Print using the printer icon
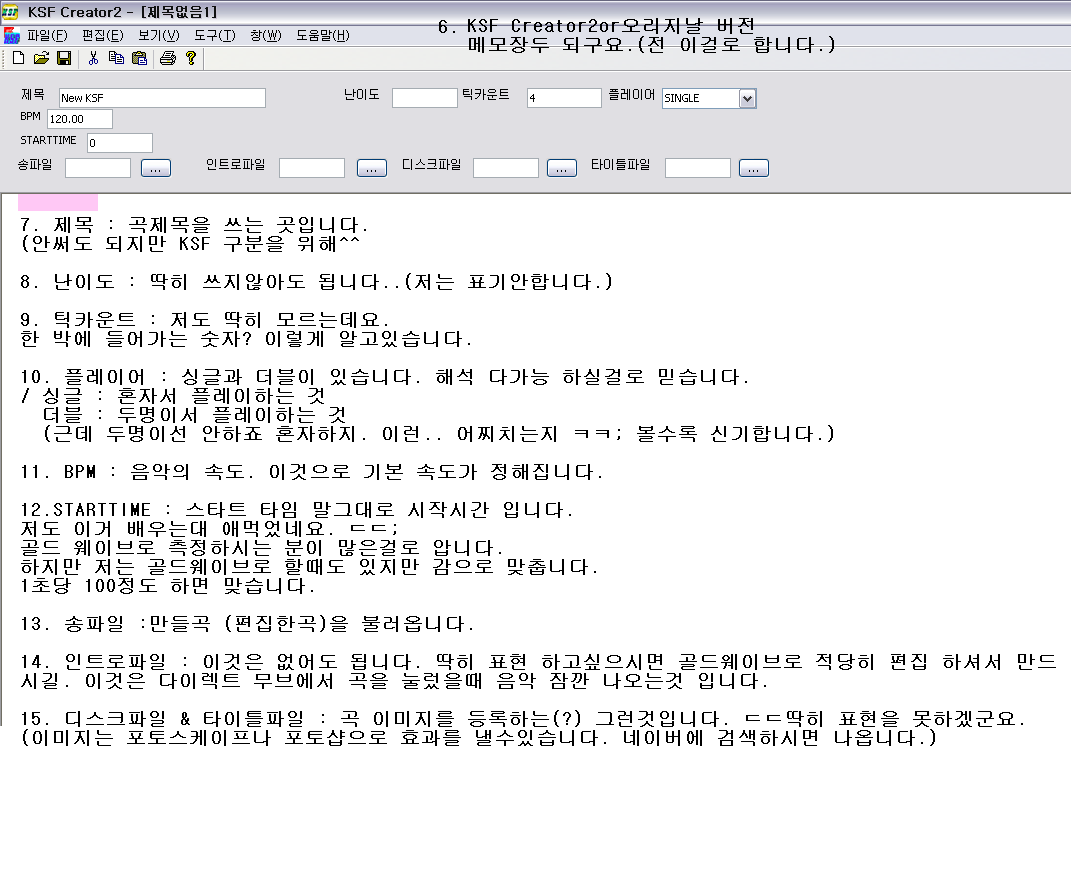 168,58
